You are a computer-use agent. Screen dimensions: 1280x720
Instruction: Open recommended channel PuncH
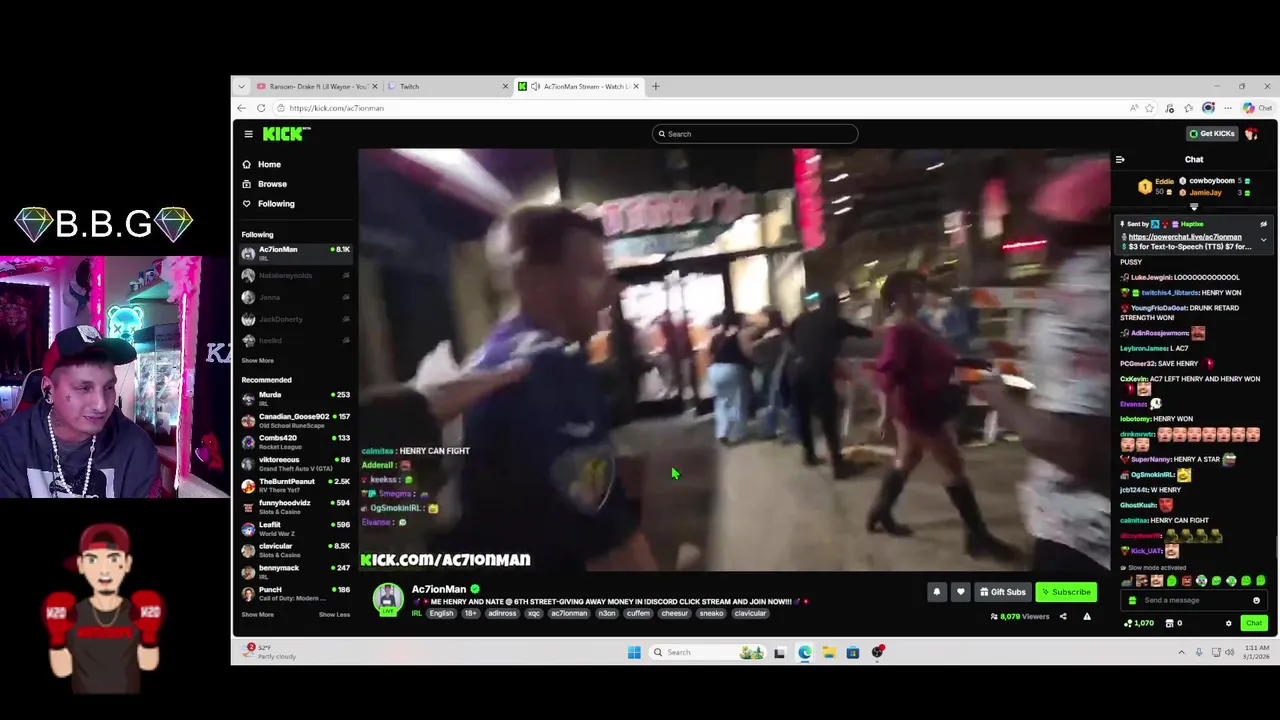point(295,593)
